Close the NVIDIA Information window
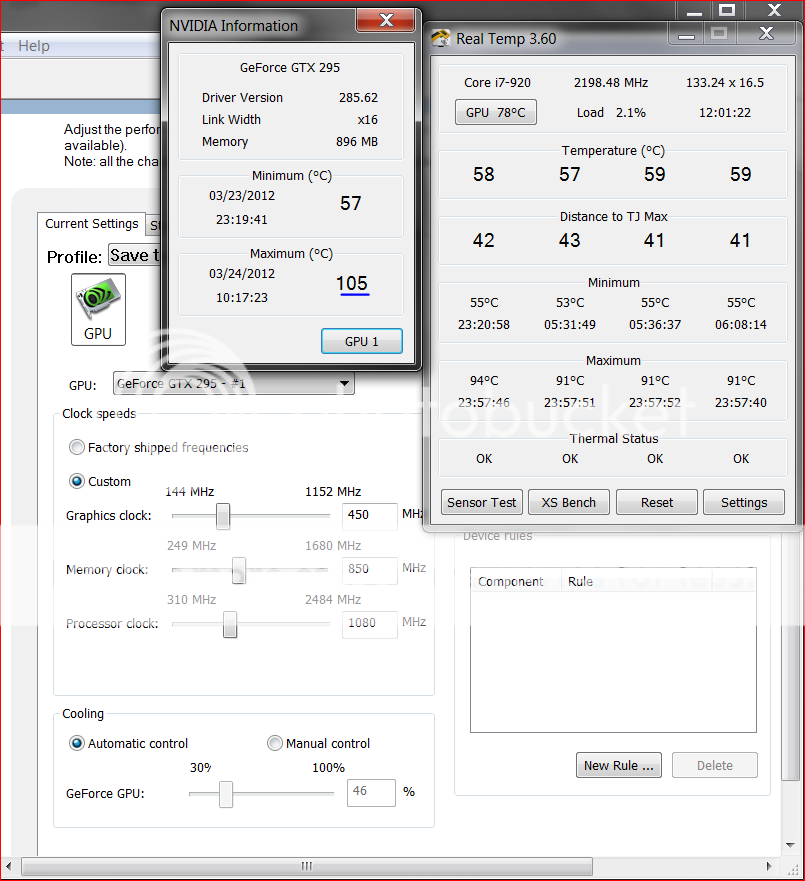The width and height of the screenshot is (805, 881). click(x=385, y=20)
